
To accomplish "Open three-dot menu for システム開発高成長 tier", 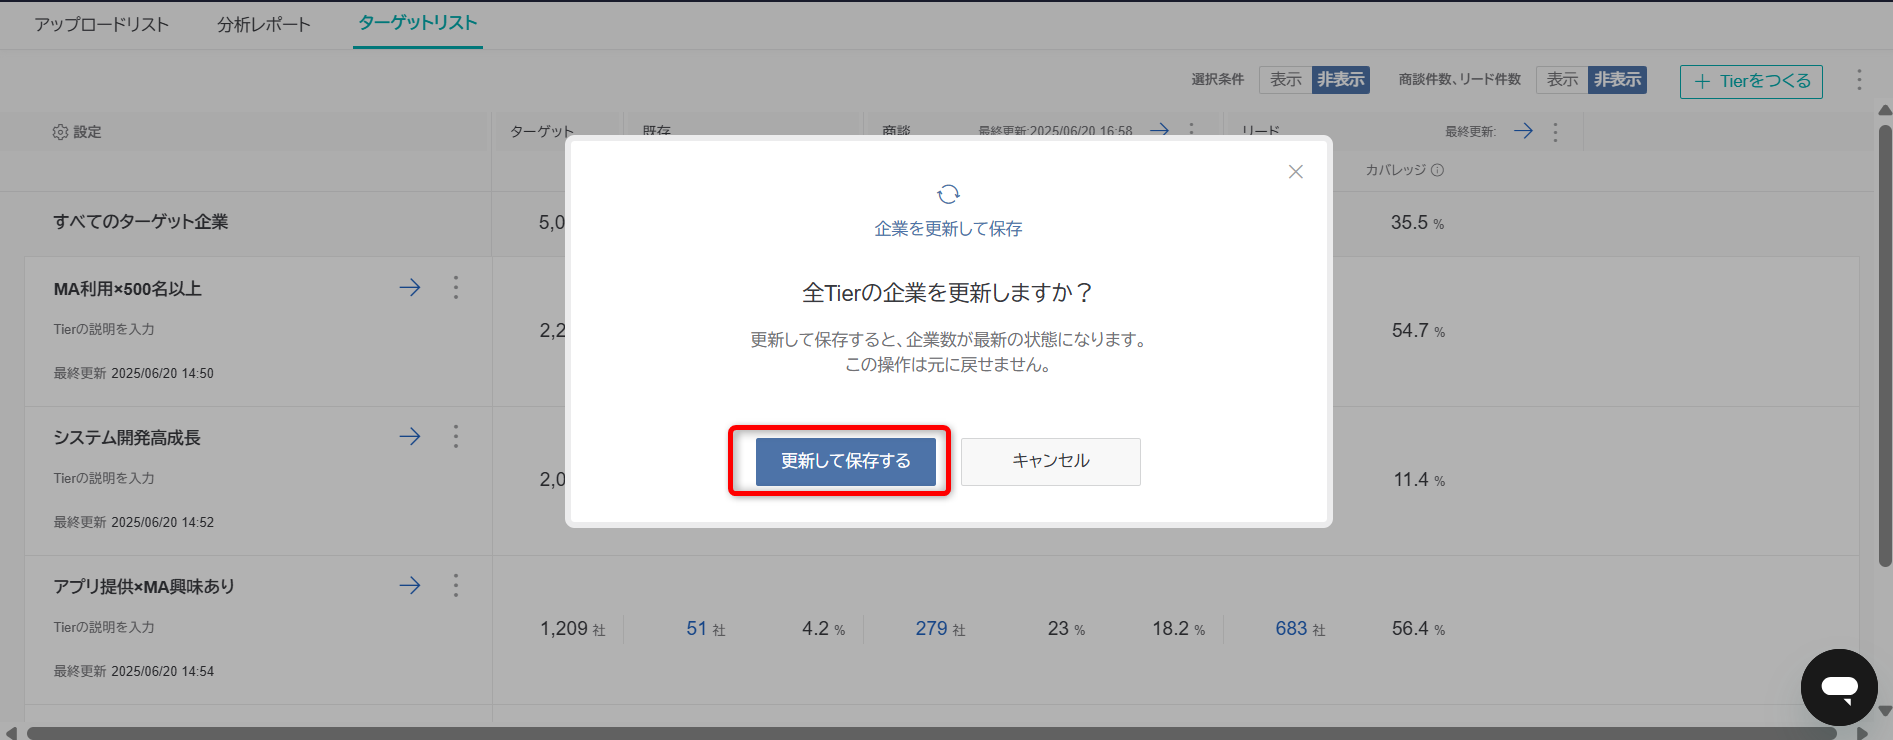I will pos(456,437).
